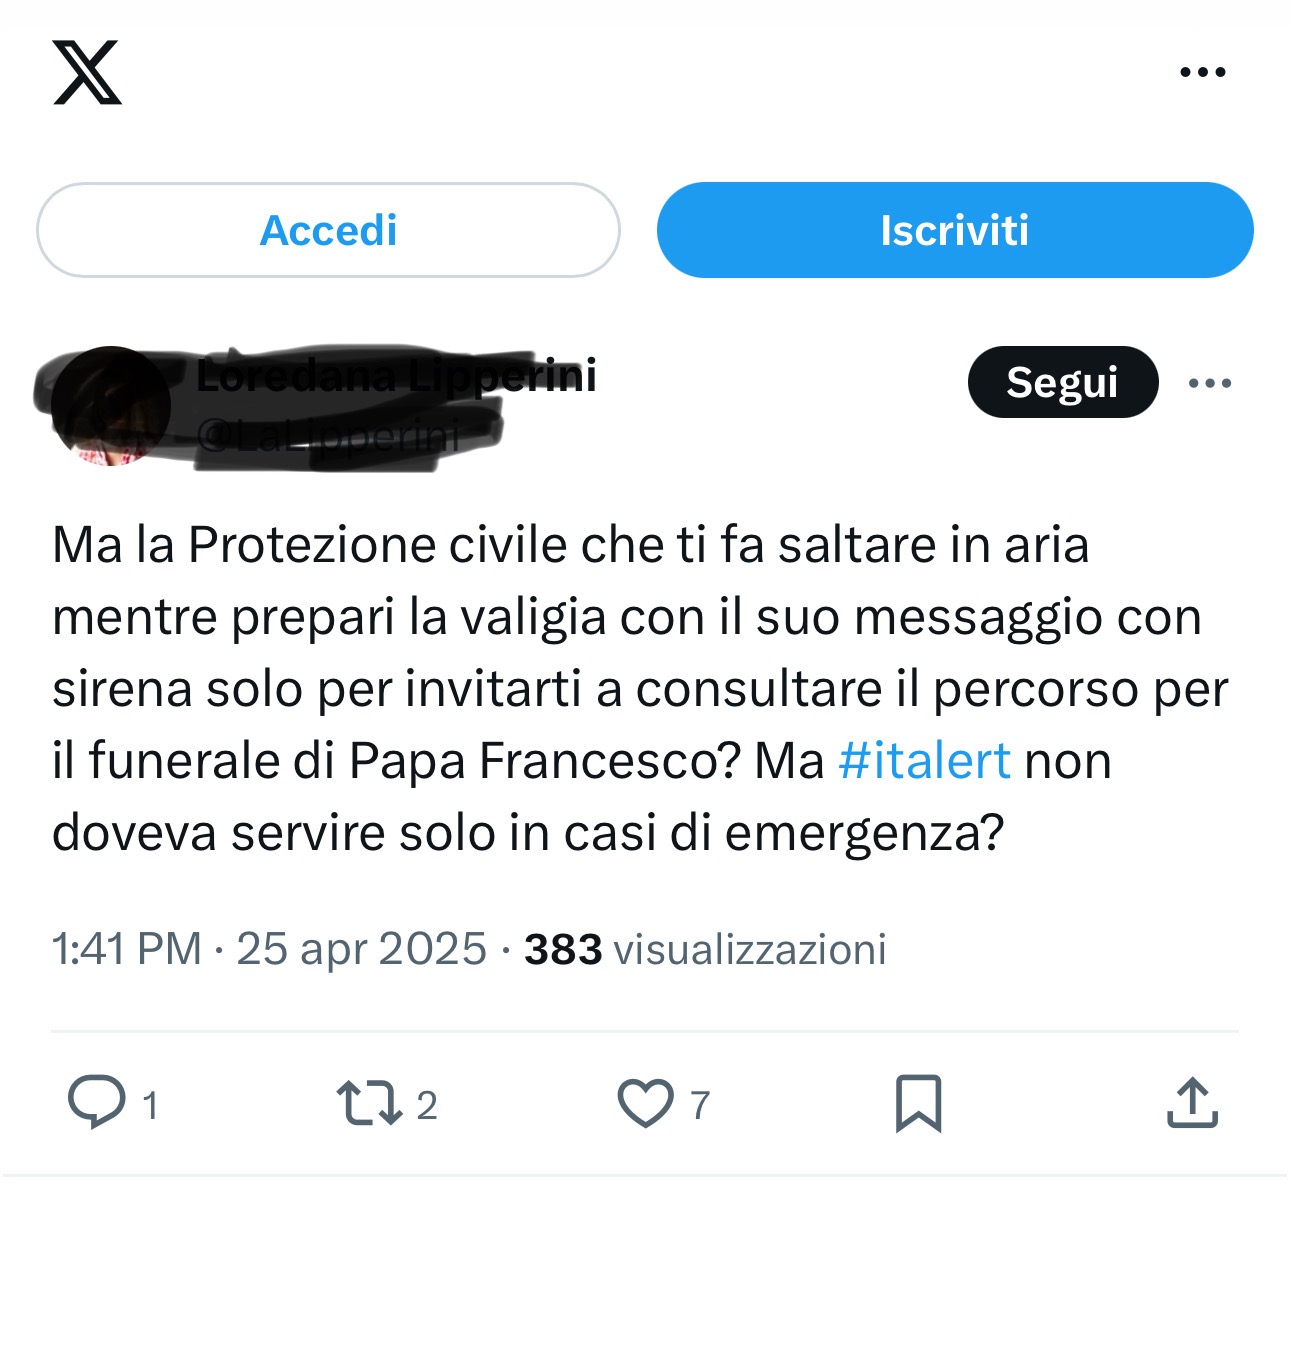1290x1346 pixels.
Task: Click the X logo
Action: click(x=87, y=72)
